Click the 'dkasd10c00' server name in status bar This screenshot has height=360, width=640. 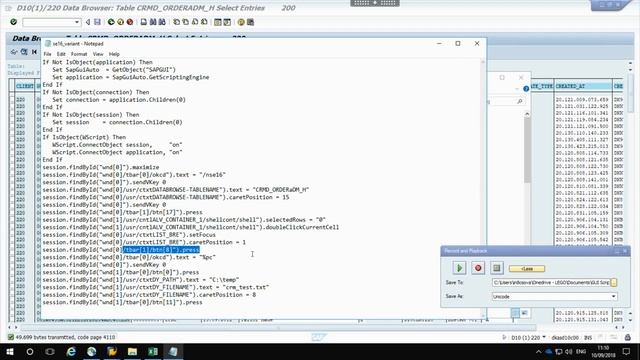[x=565, y=338]
